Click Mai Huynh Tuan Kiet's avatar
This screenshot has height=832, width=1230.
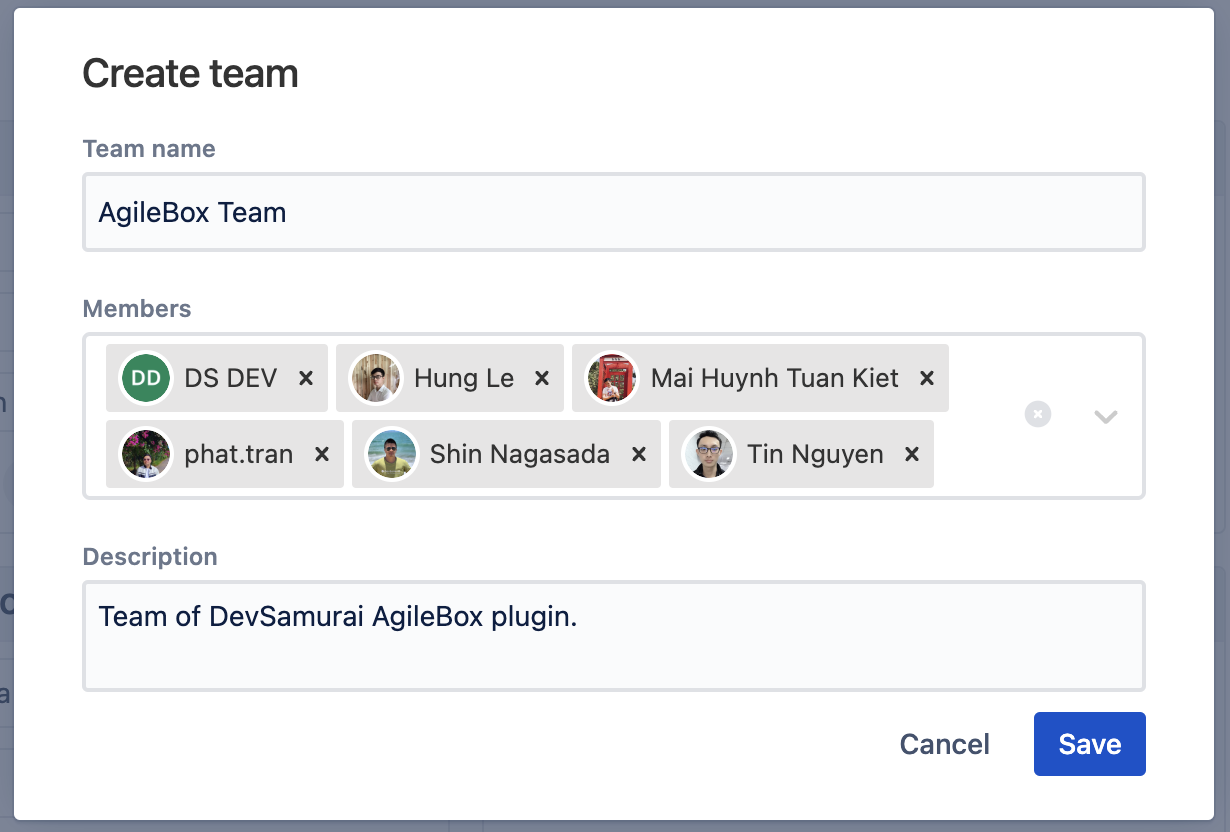pos(612,378)
